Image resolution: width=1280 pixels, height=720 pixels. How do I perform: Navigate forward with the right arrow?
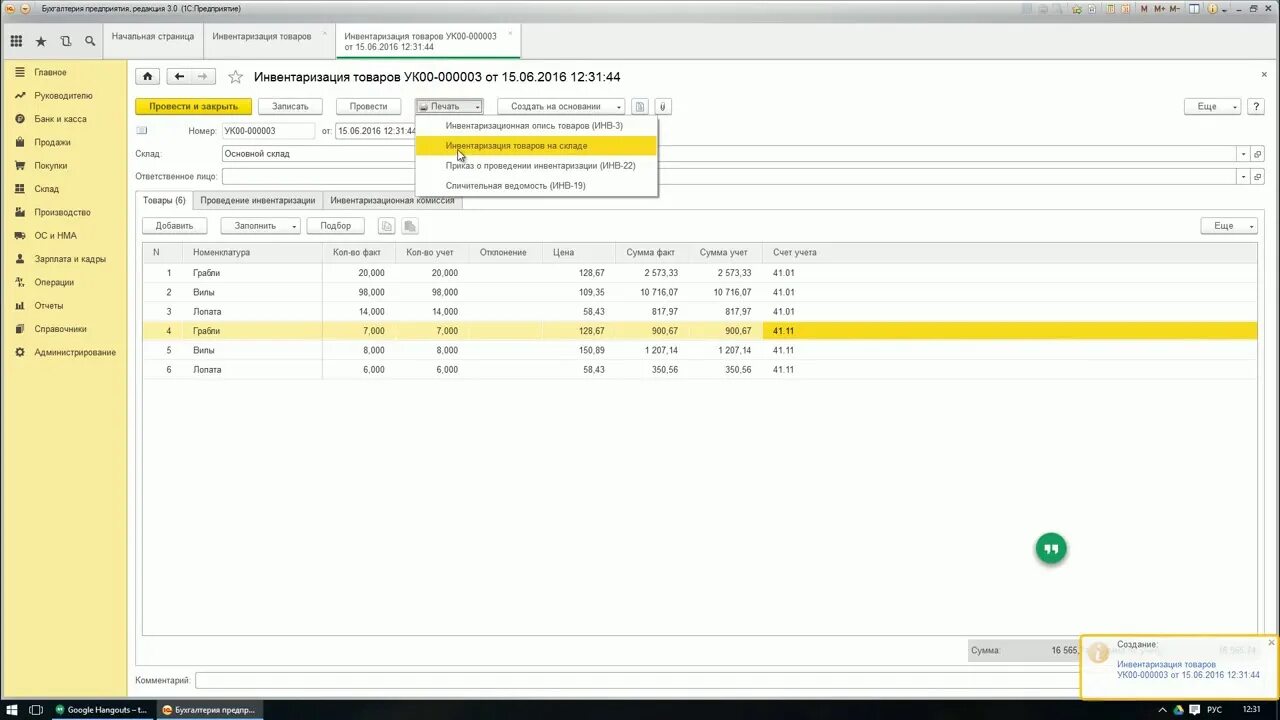203,77
